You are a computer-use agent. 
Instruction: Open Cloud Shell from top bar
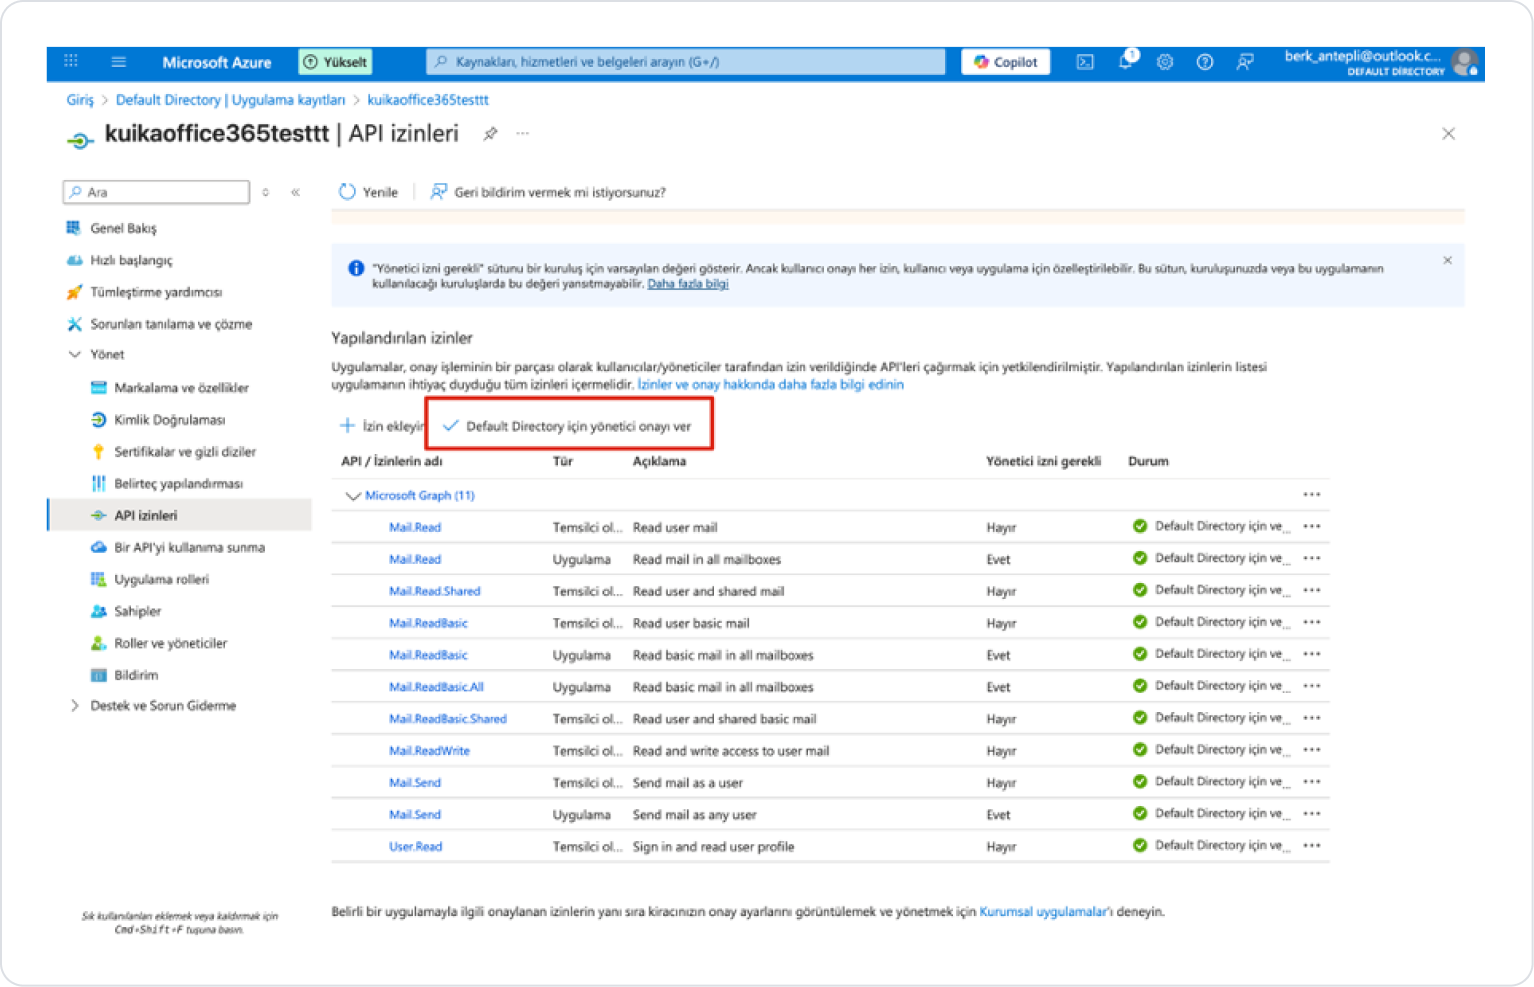coord(1085,62)
